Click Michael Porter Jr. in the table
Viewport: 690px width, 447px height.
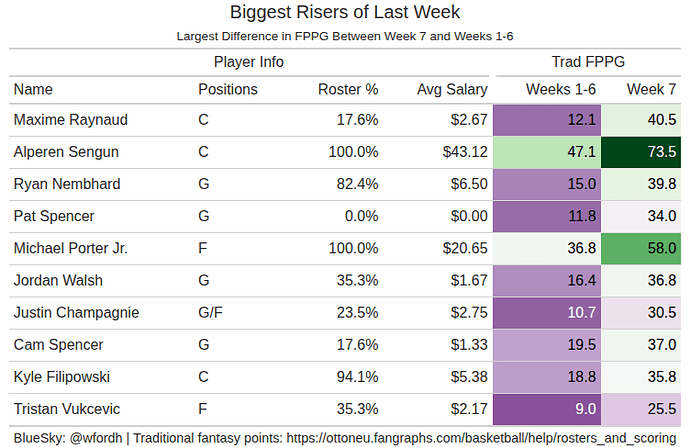click(x=71, y=248)
